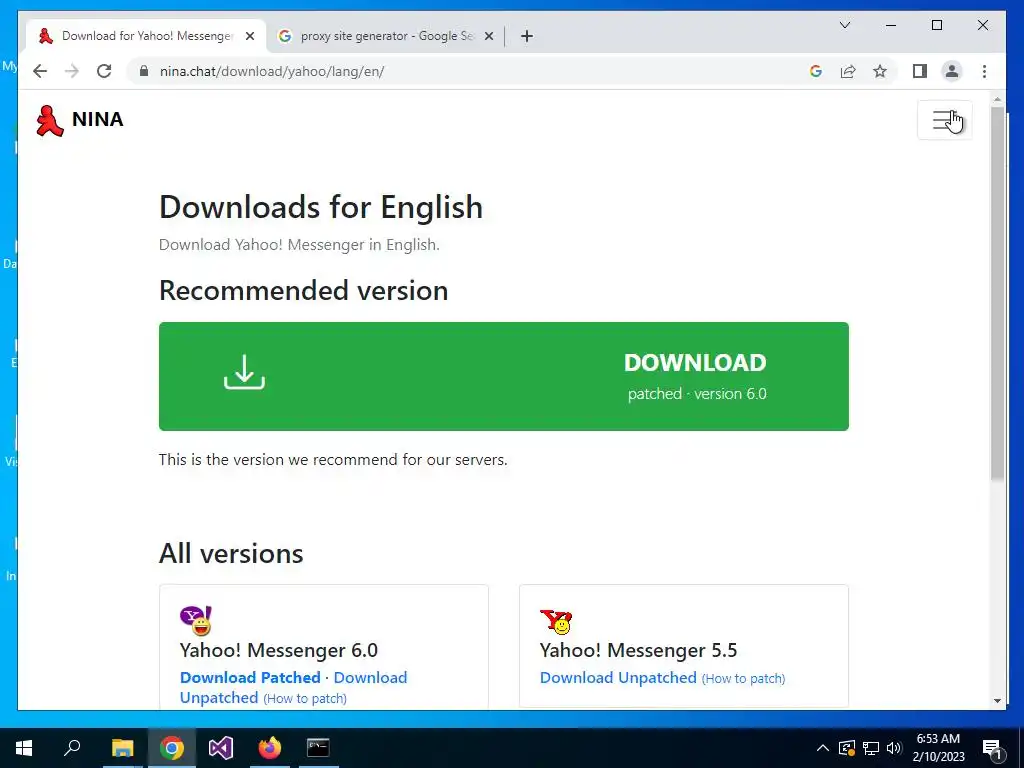Open Visual Studio from the taskbar
1024x768 pixels.
pos(221,748)
